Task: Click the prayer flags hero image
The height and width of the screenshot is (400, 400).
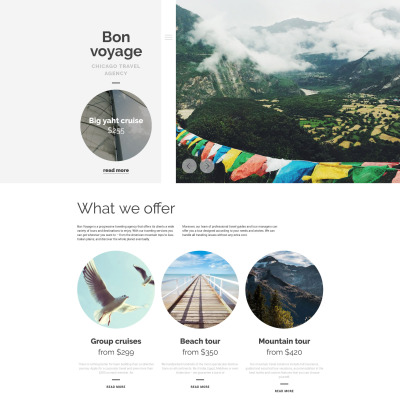Action: pyautogui.click(x=288, y=91)
